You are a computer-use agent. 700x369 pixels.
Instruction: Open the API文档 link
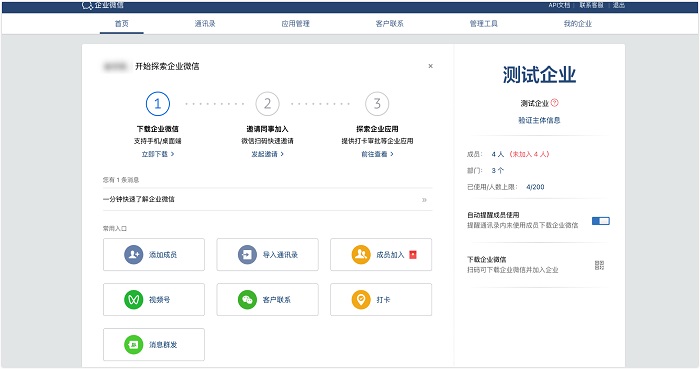coord(559,5)
